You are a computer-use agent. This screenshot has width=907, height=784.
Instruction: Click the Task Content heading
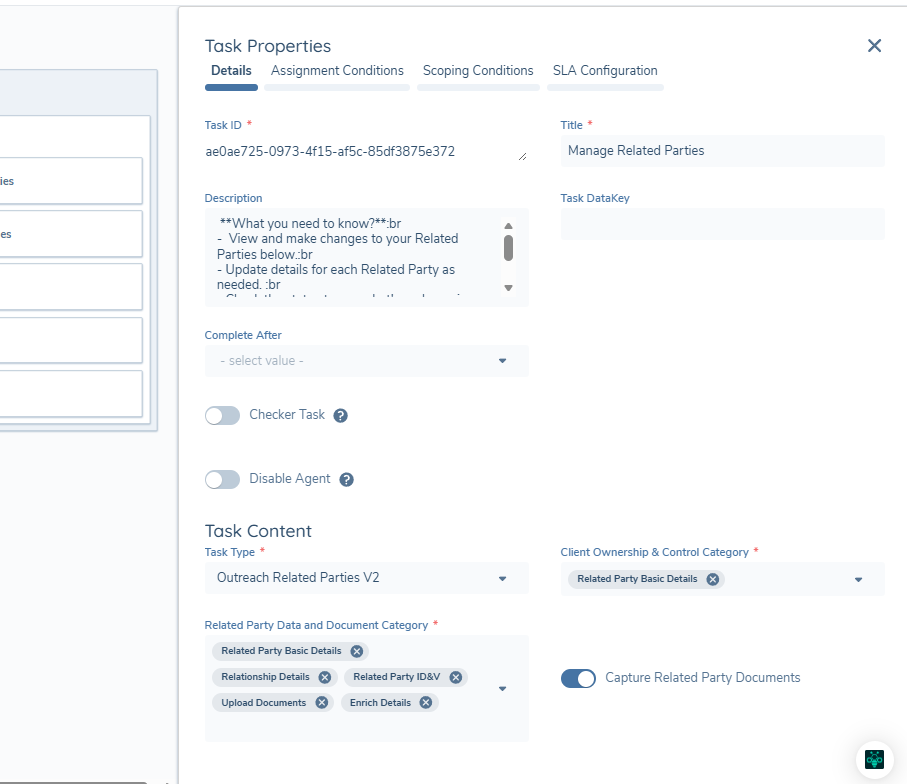pyautogui.click(x=258, y=531)
